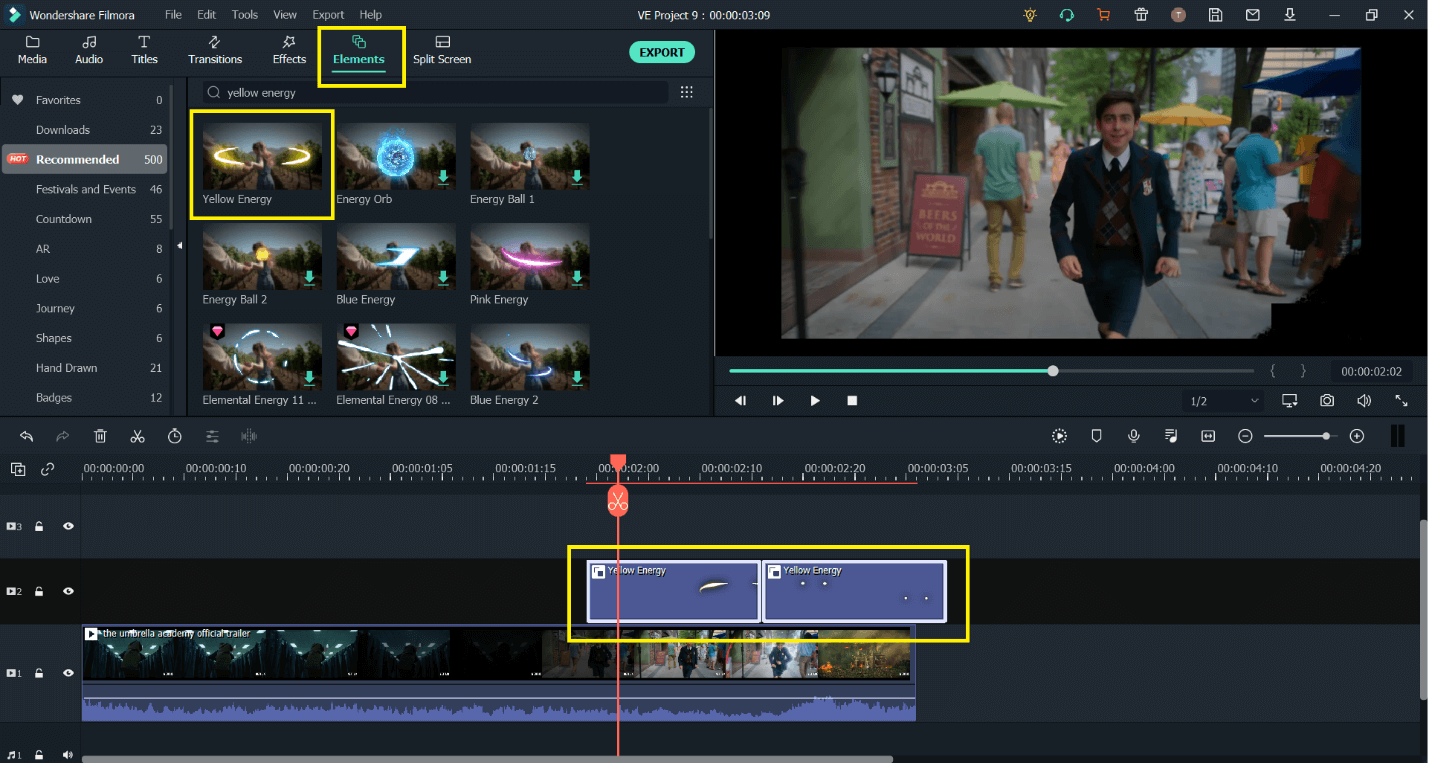The image size is (1429, 763).
Task: Click the audio waveform tool icon
Action: 249,436
